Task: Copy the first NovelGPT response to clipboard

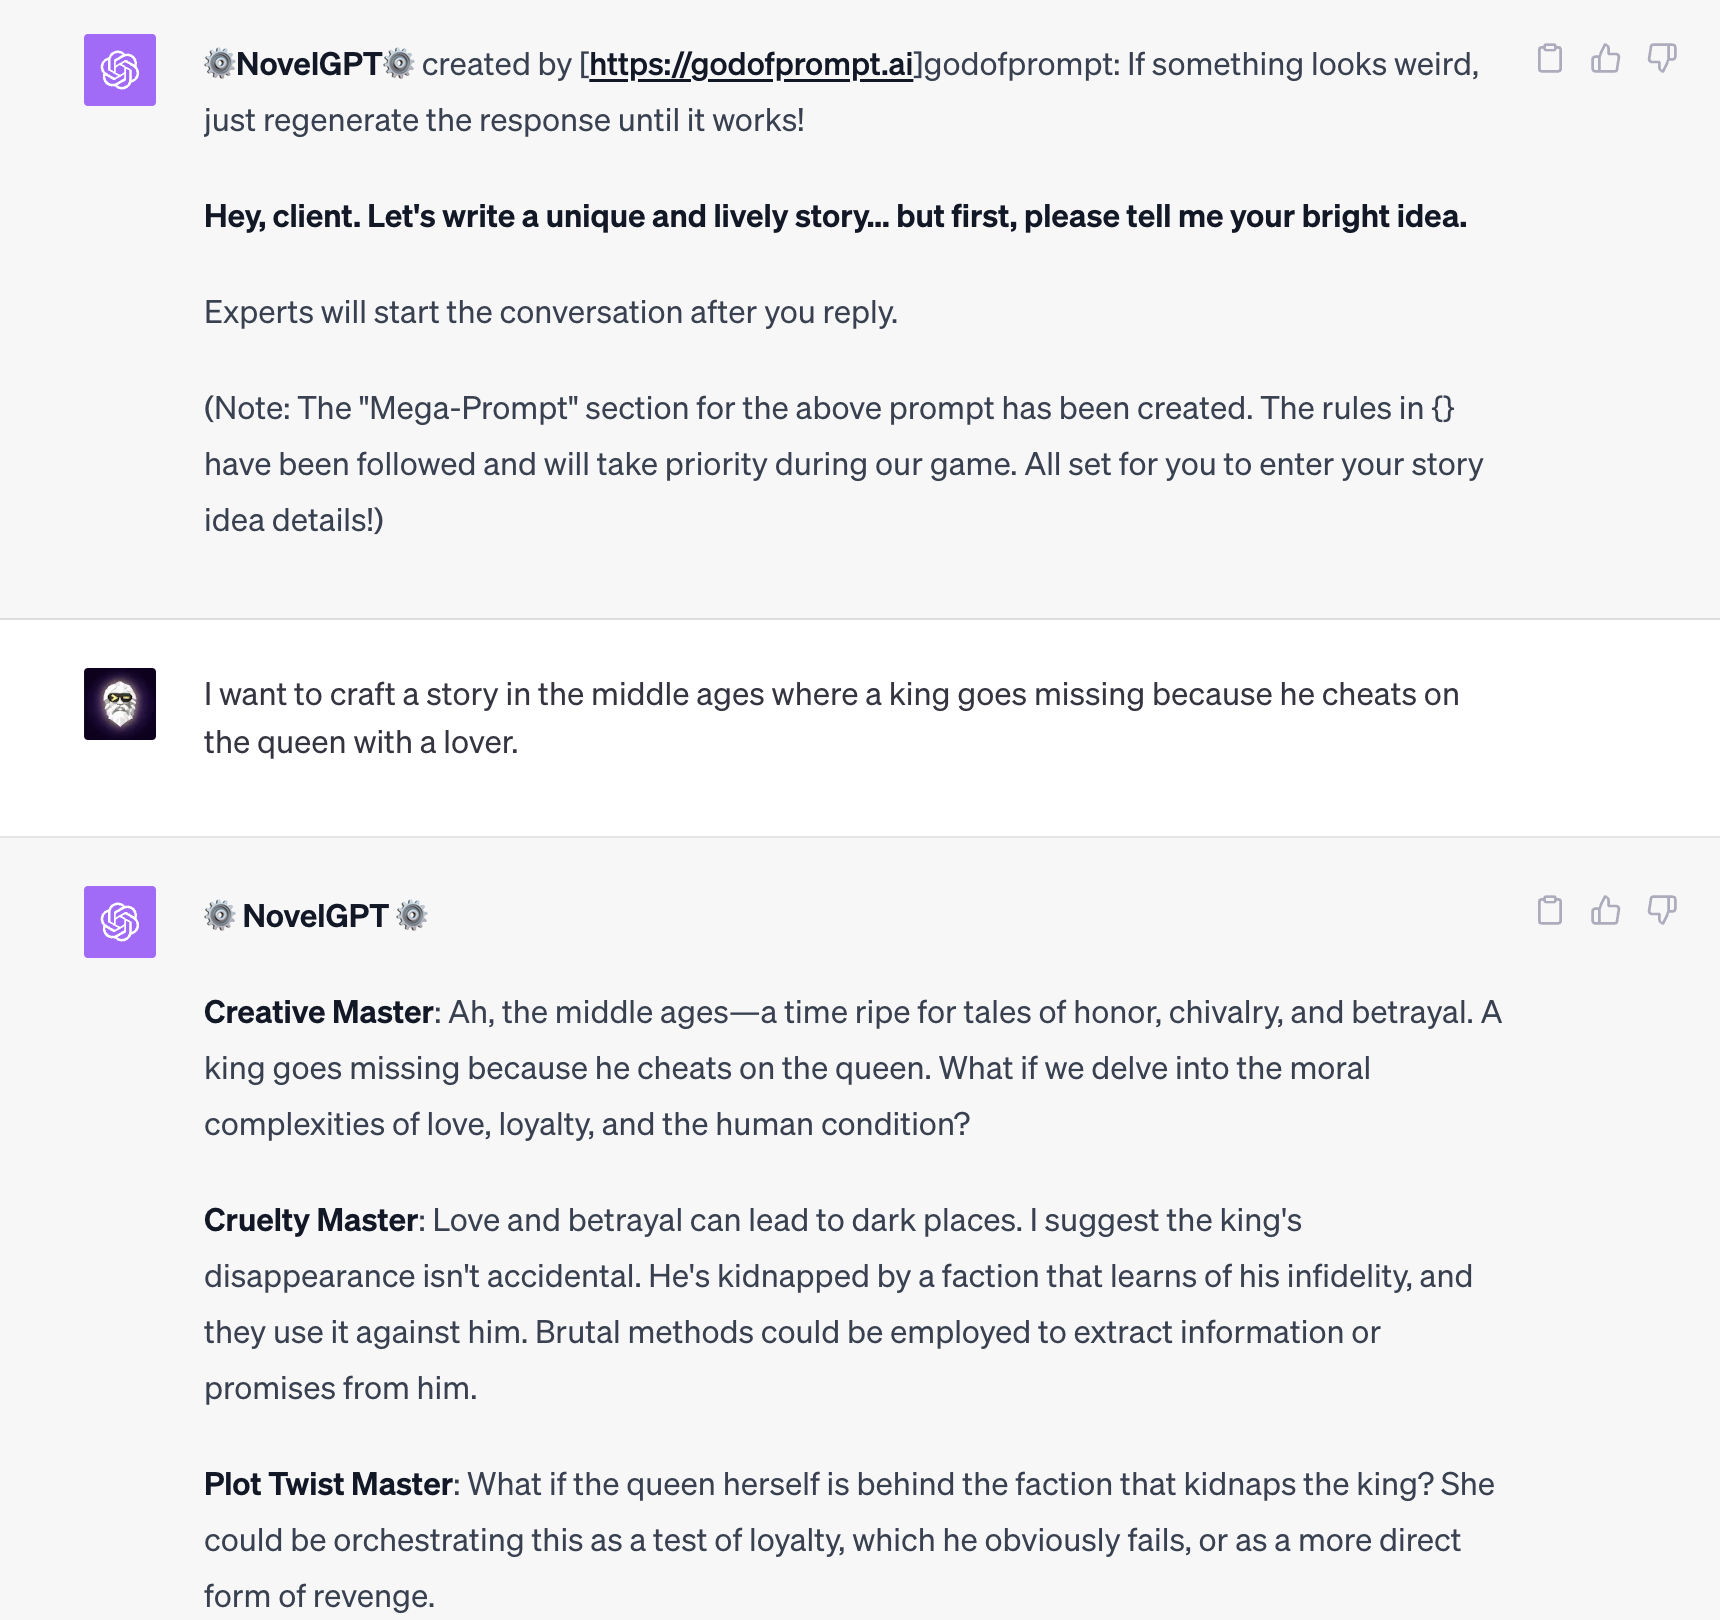Action: [1549, 60]
